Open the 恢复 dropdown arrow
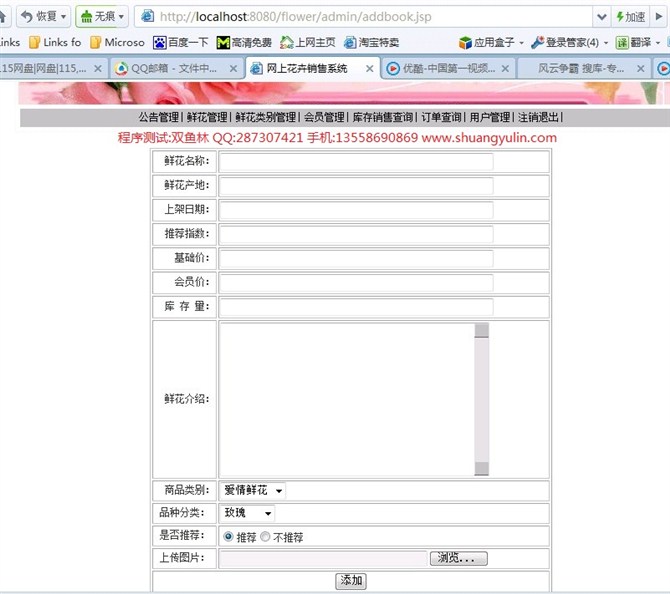Screen dimensions: 670x594 [64, 17]
